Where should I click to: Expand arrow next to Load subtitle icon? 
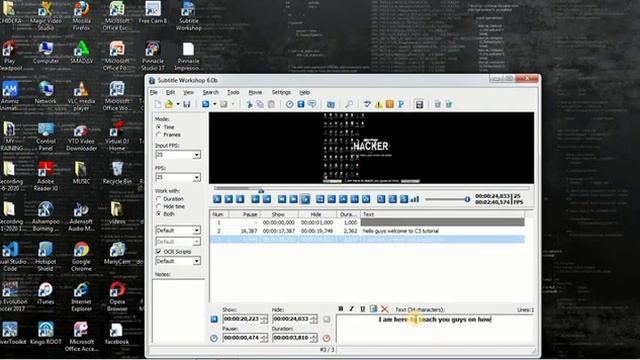pyautogui.click(x=178, y=104)
